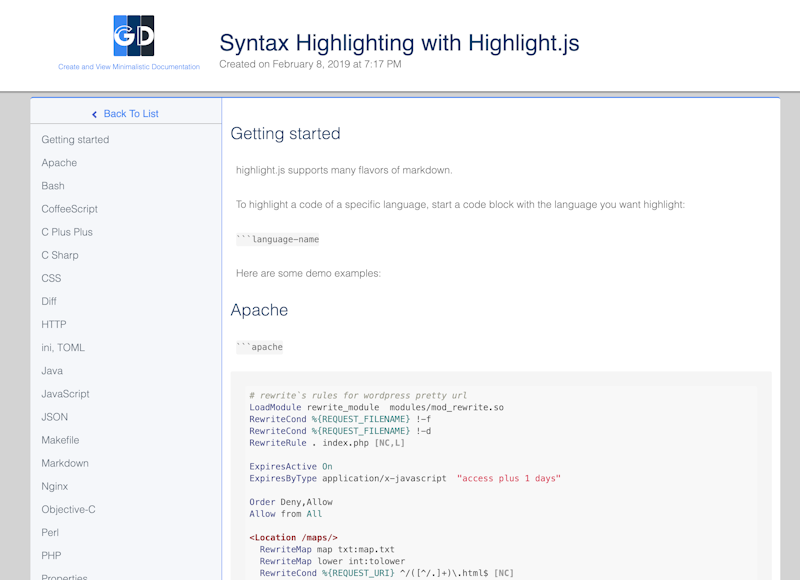Select Makefile in sidebar
The width and height of the screenshot is (800, 580).
60,440
